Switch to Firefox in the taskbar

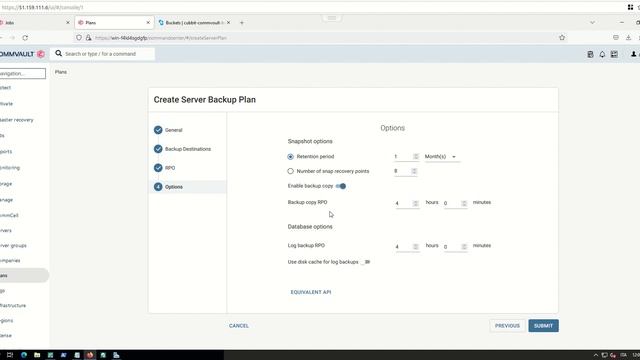pos(90,355)
